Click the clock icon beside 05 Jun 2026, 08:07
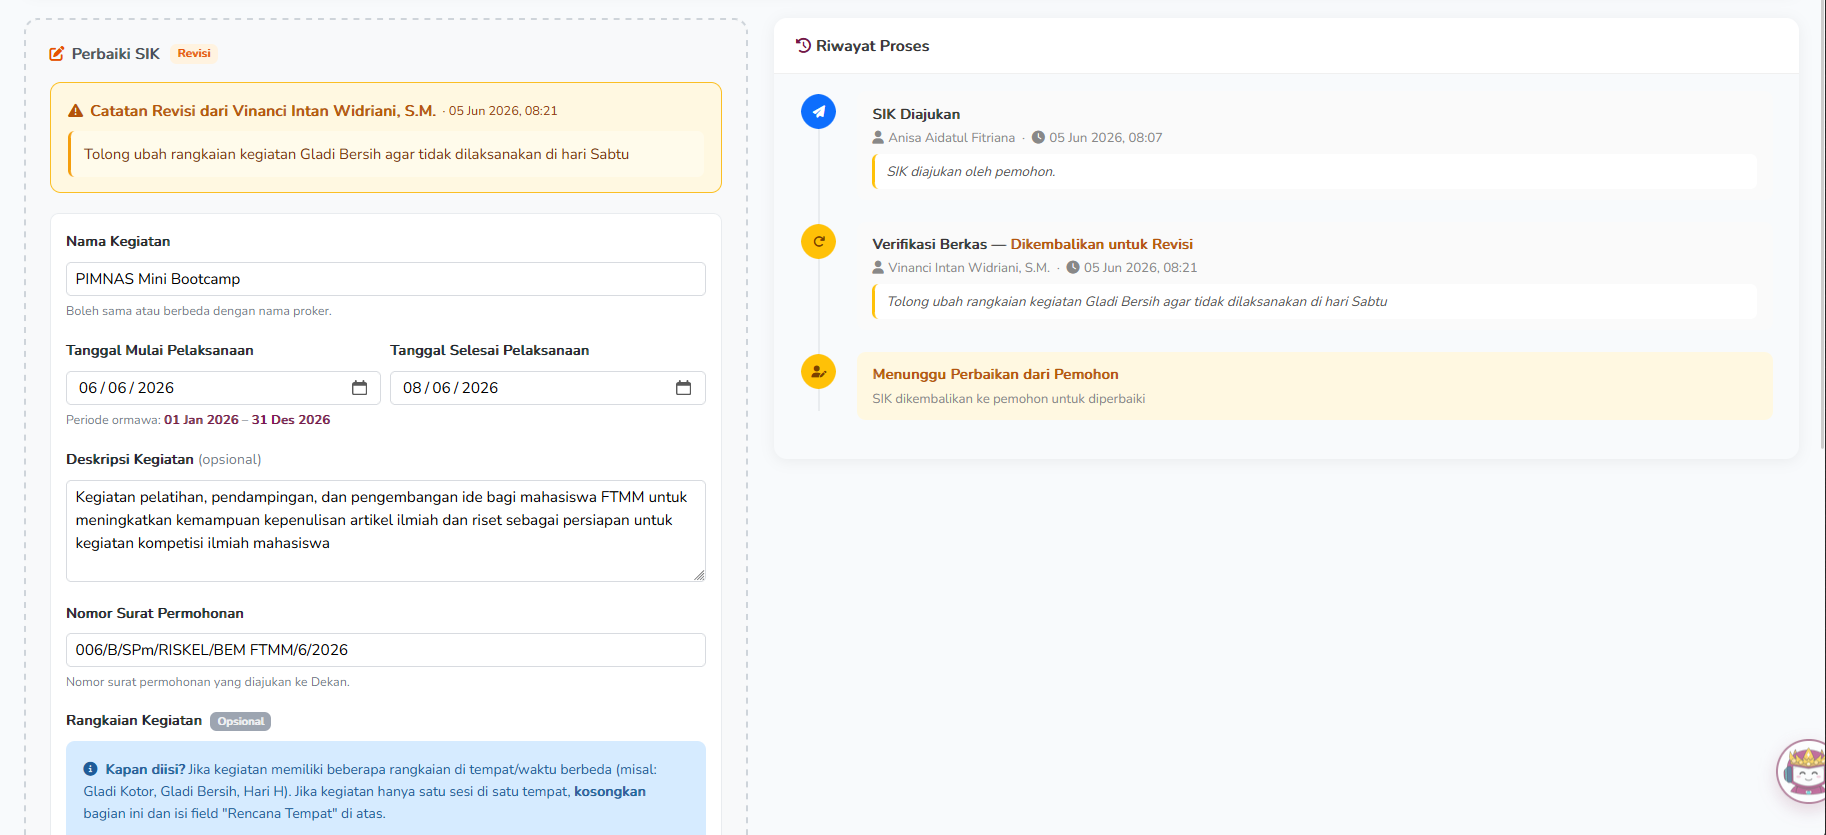The height and width of the screenshot is (835, 1826). [1038, 138]
